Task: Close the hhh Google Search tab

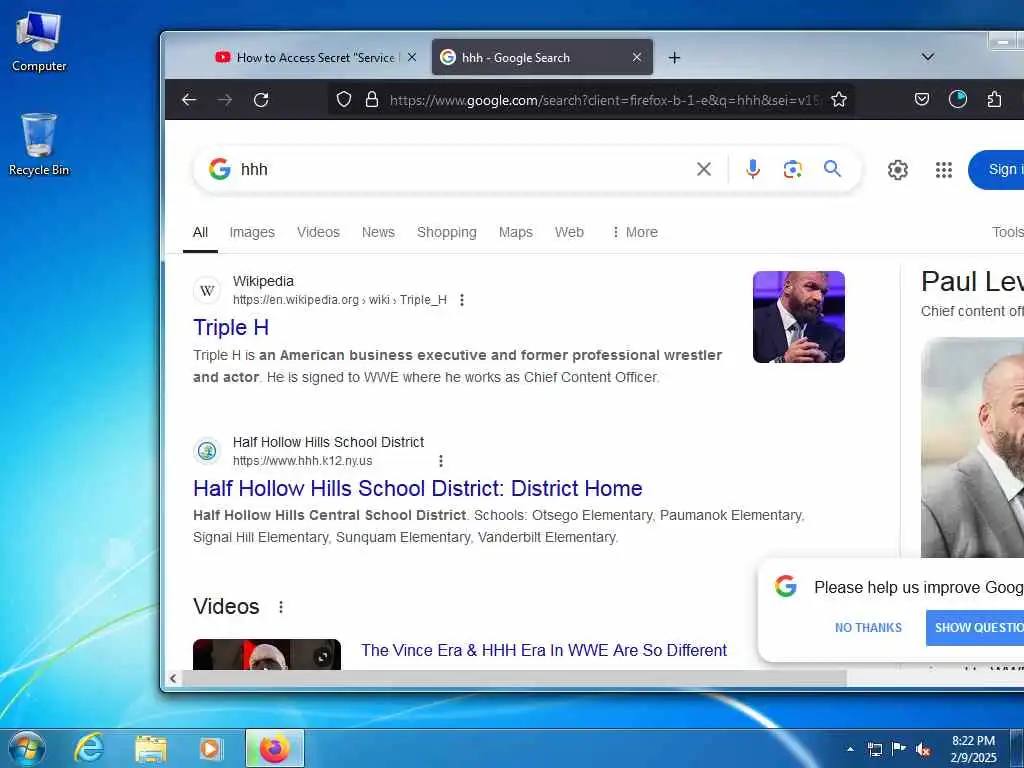Action: tap(637, 57)
